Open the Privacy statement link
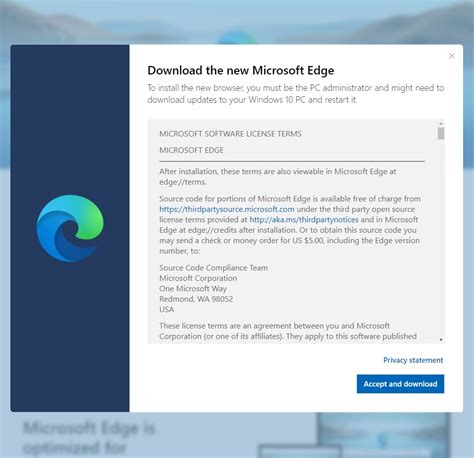 [x=413, y=360]
